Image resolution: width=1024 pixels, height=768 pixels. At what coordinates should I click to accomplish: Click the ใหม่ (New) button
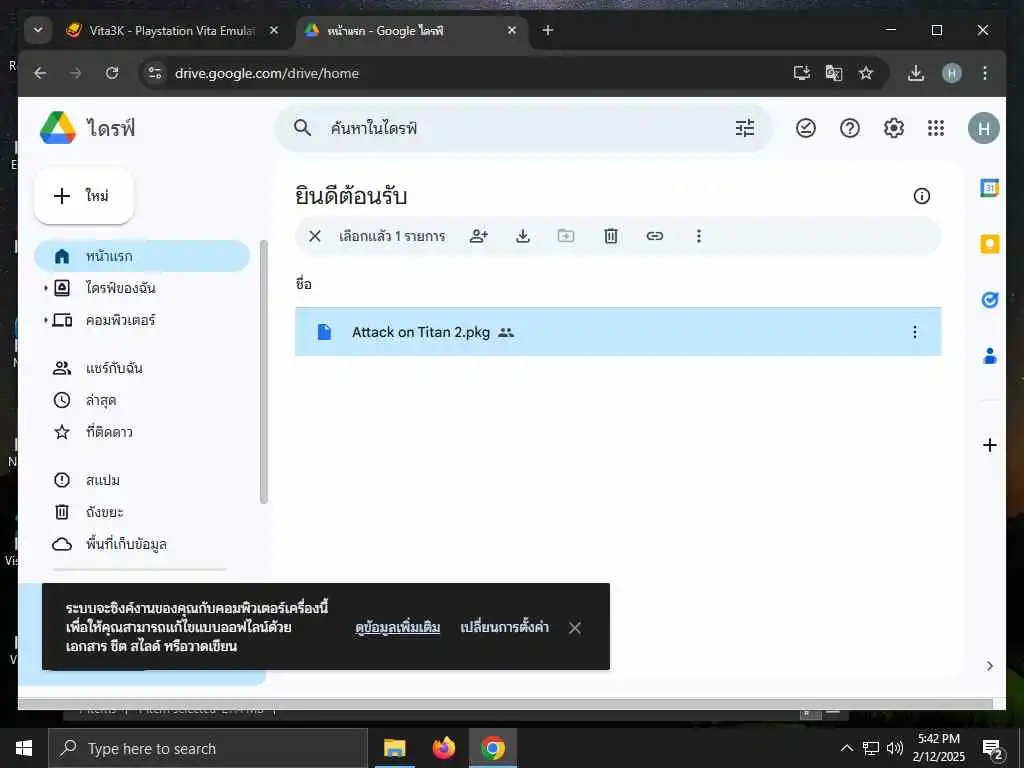click(x=84, y=196)
